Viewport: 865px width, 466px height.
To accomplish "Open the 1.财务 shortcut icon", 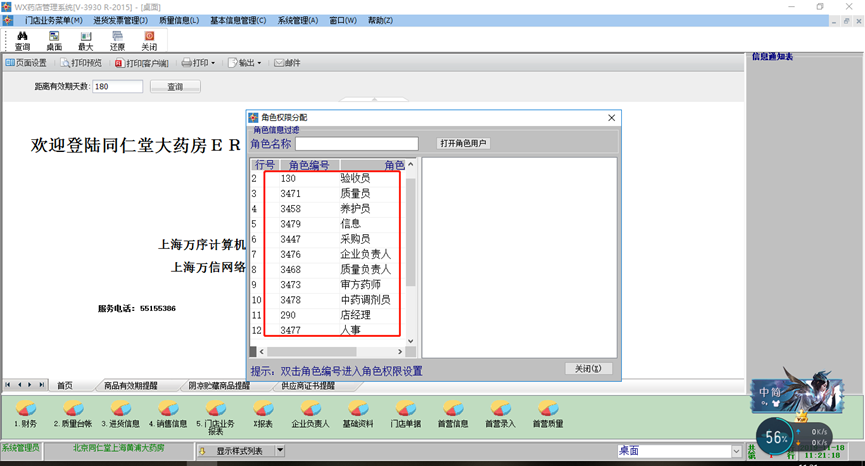I will [x=25, y=414].
